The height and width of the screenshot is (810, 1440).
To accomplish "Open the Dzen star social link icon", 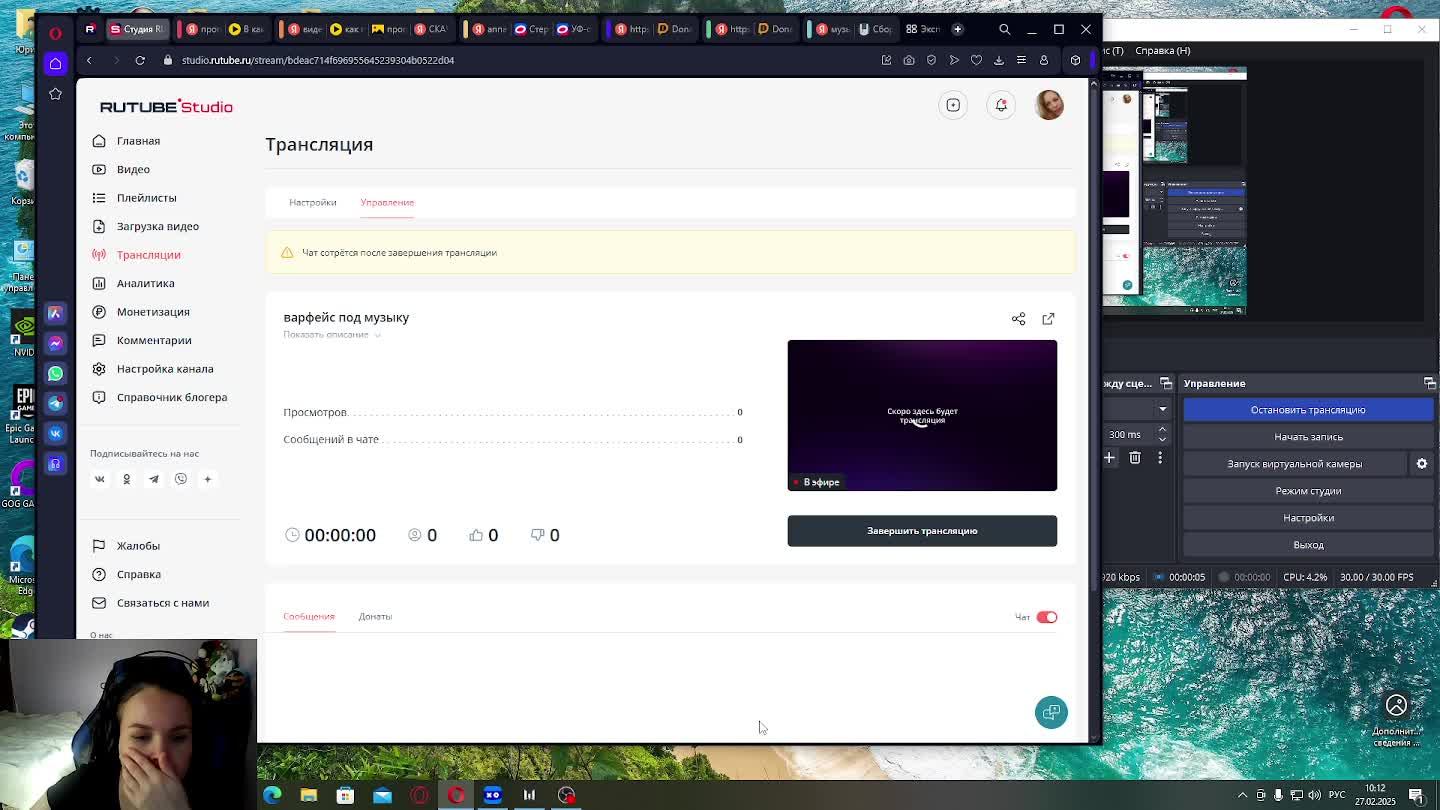I will [207, 479].
